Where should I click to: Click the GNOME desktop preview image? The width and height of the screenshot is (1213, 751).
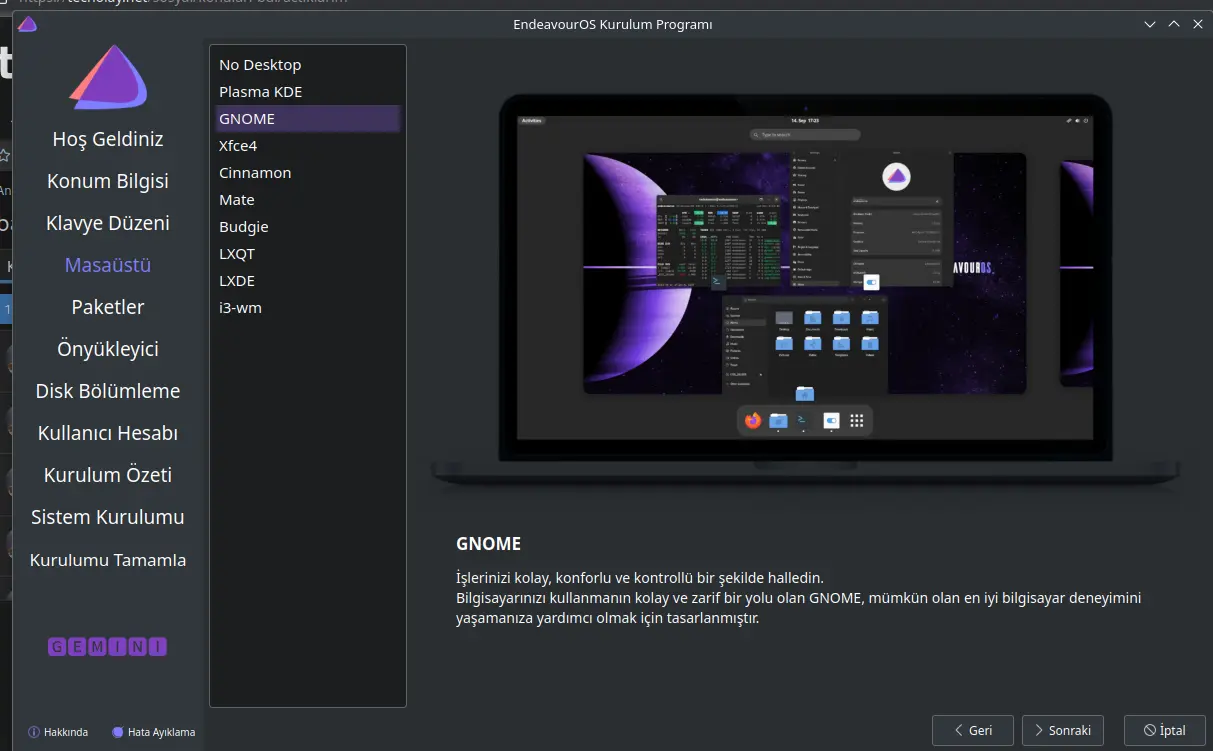[x=806, y=292]
